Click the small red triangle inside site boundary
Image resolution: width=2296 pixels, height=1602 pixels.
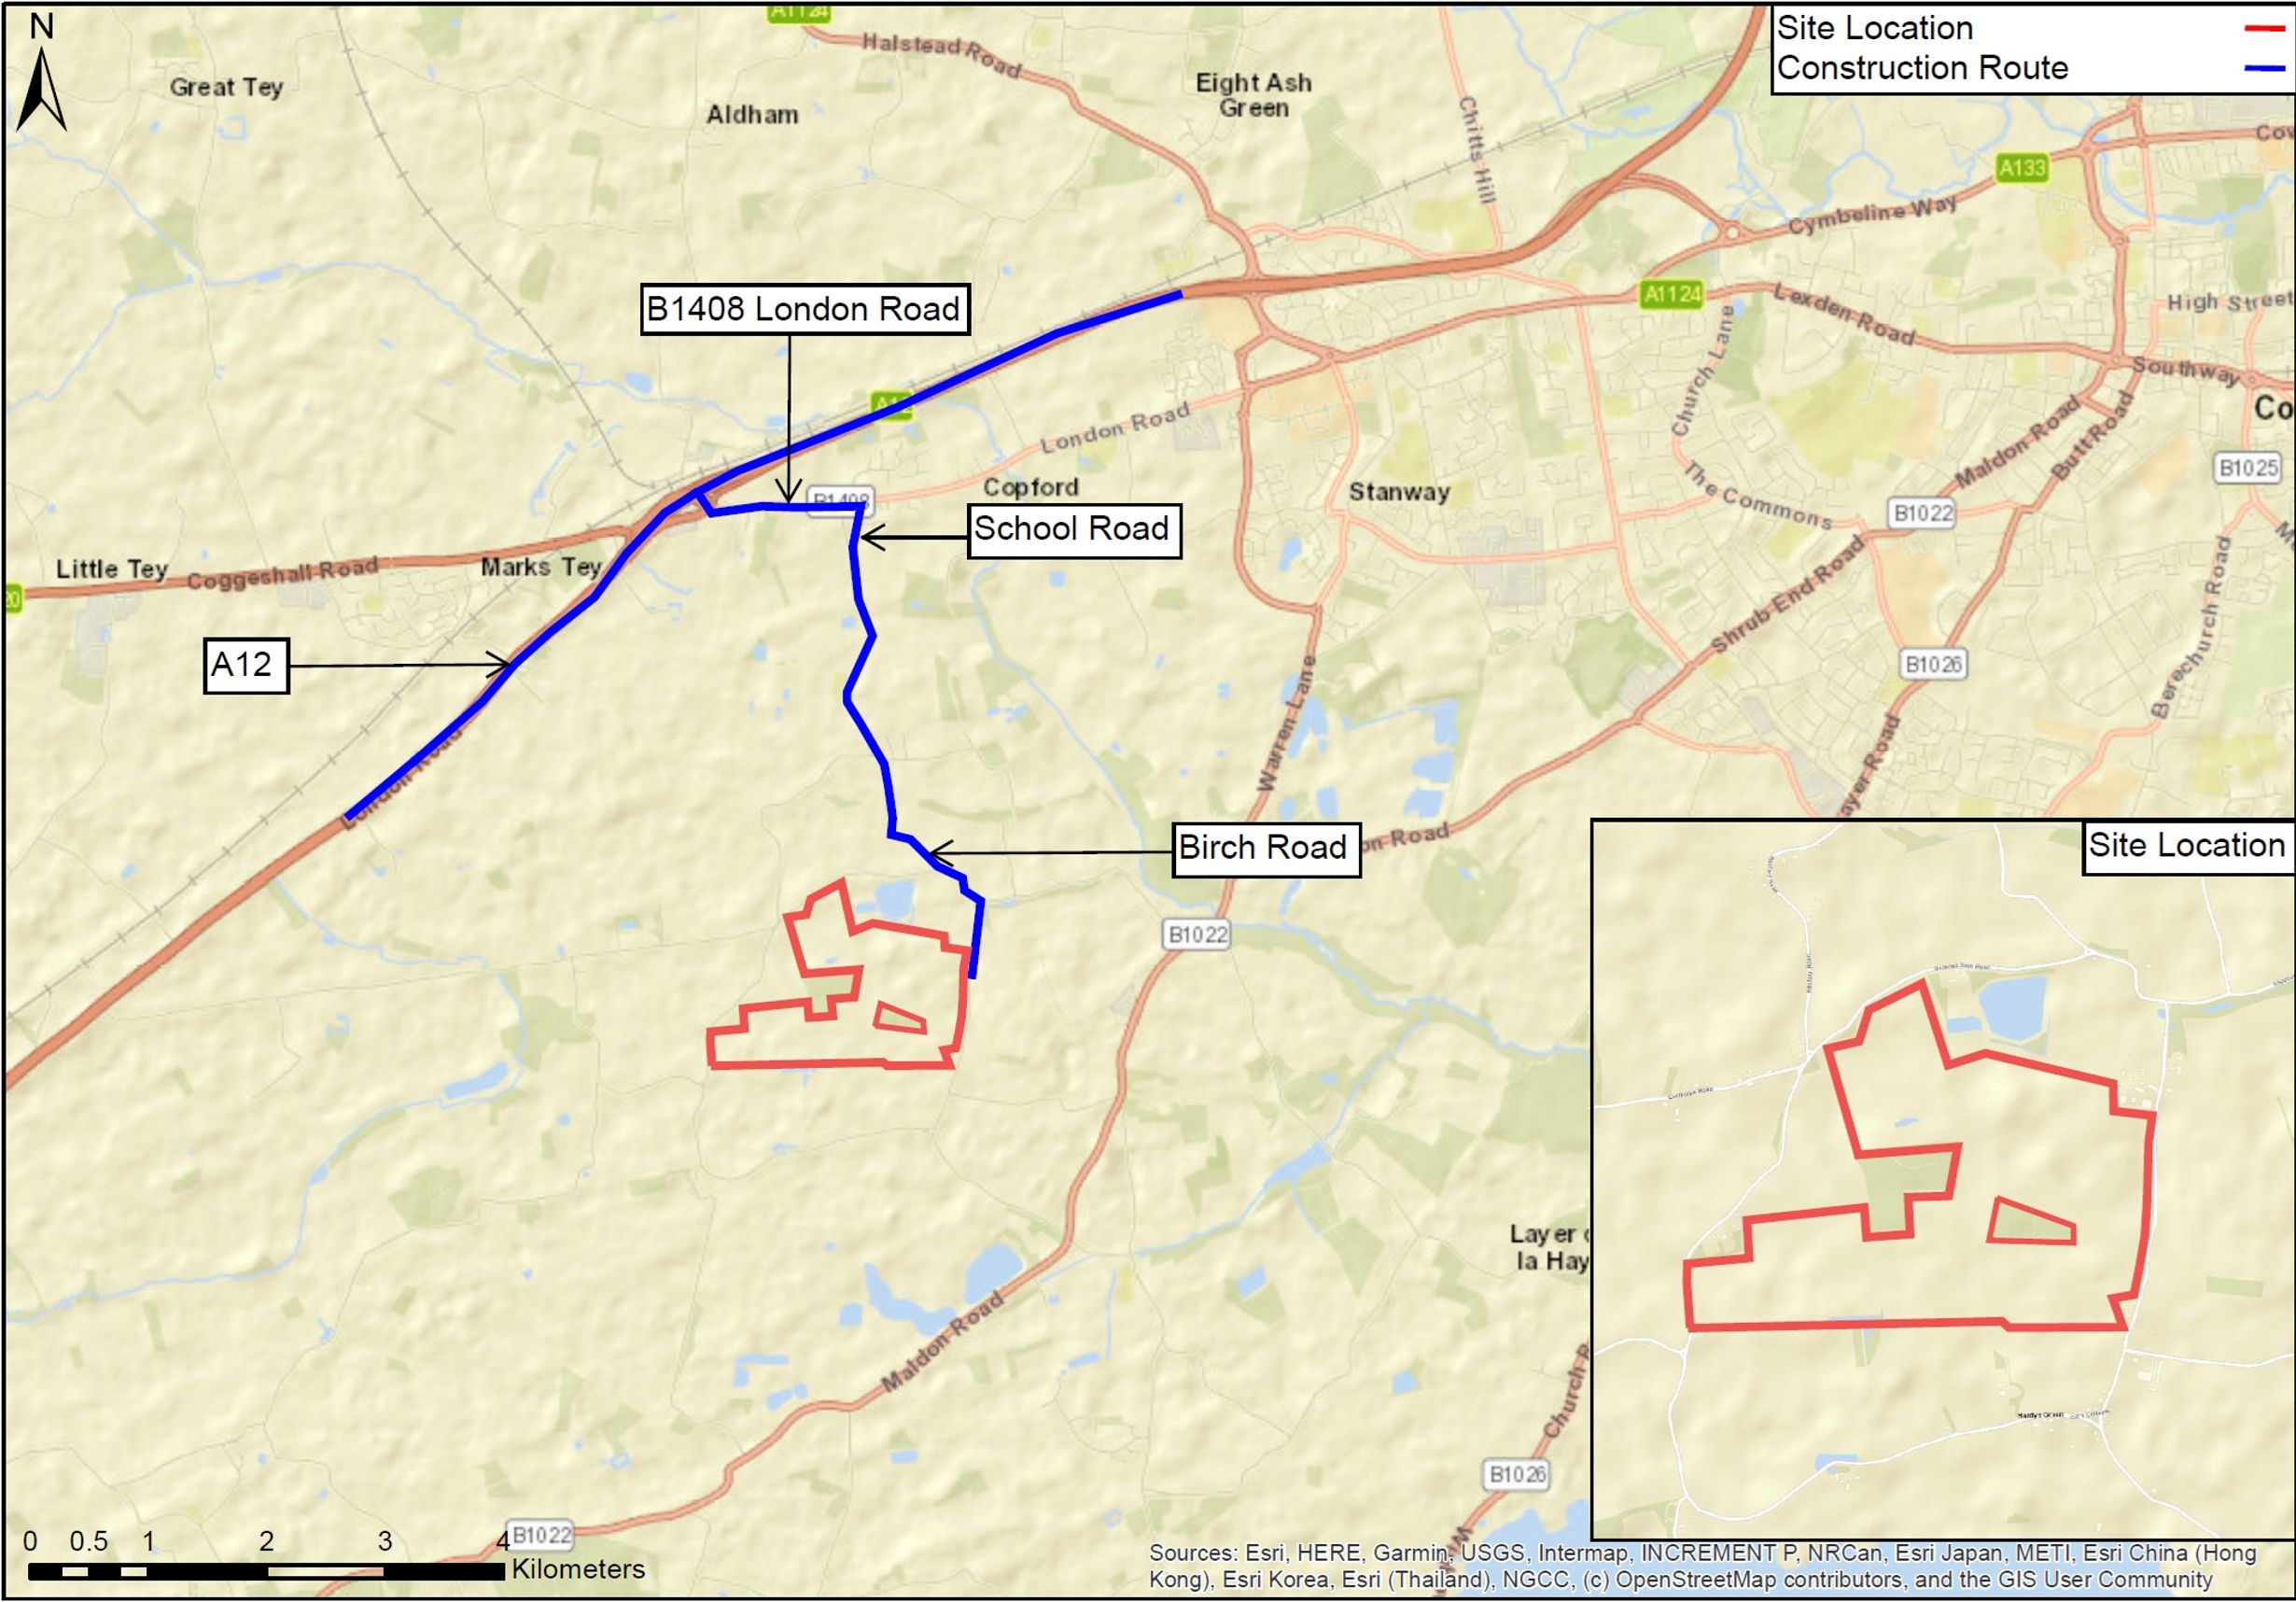897,1019
